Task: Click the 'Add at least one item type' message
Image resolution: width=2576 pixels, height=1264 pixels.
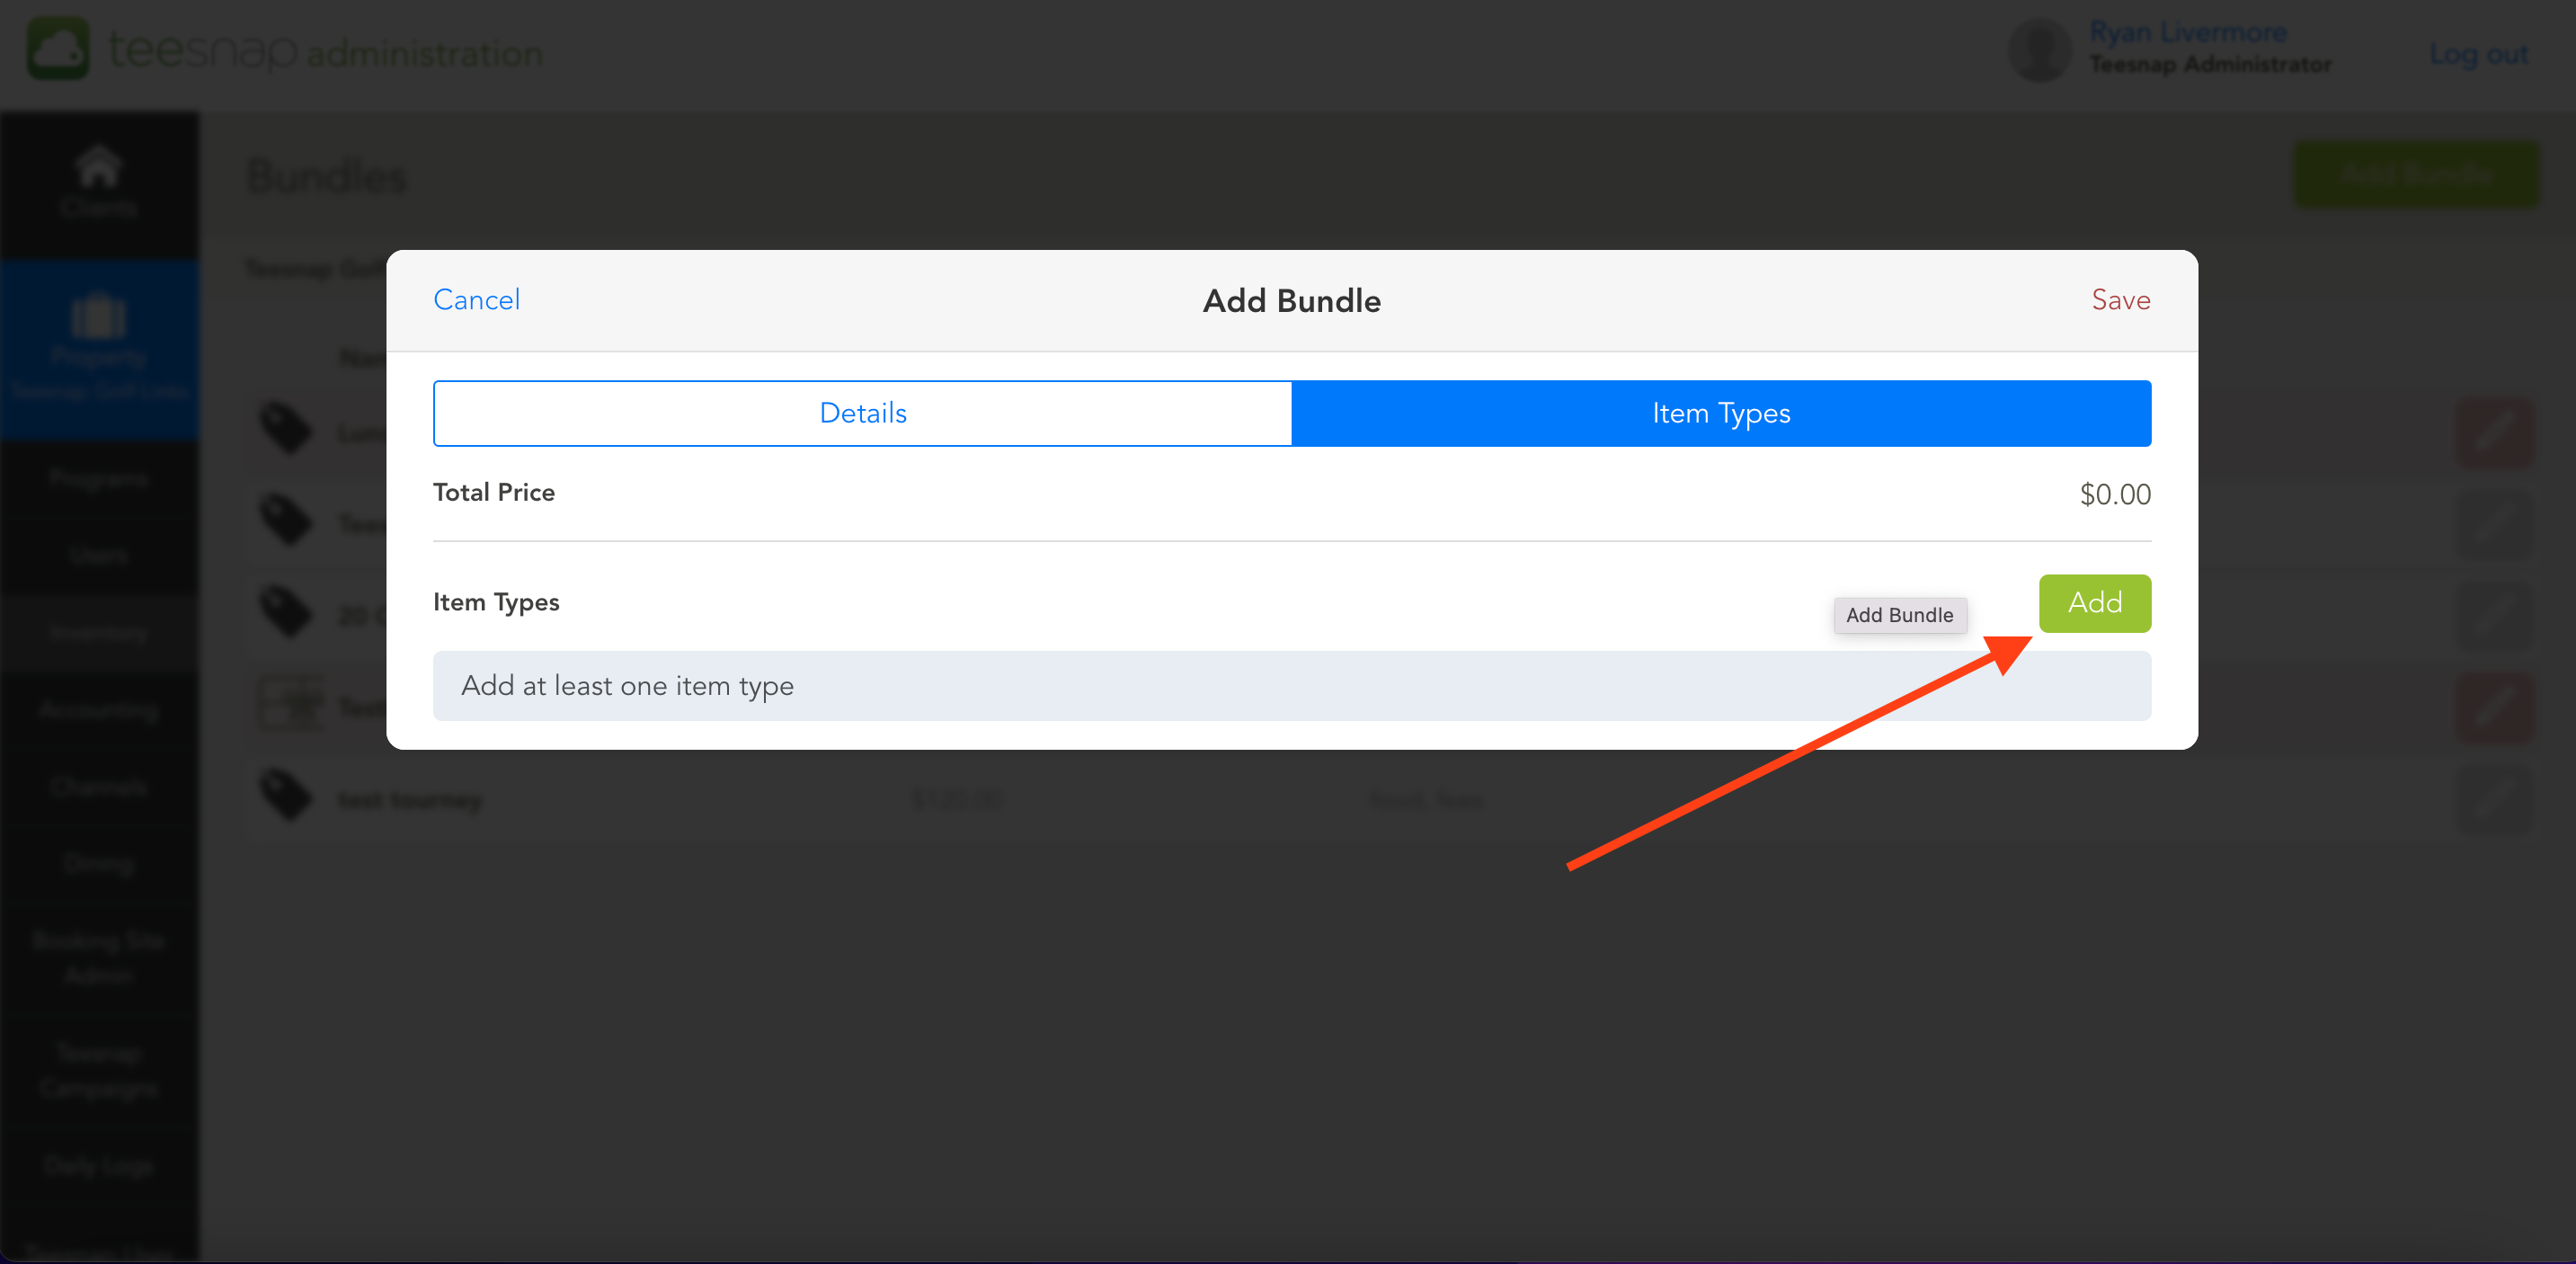Action: click(1292, 686)
